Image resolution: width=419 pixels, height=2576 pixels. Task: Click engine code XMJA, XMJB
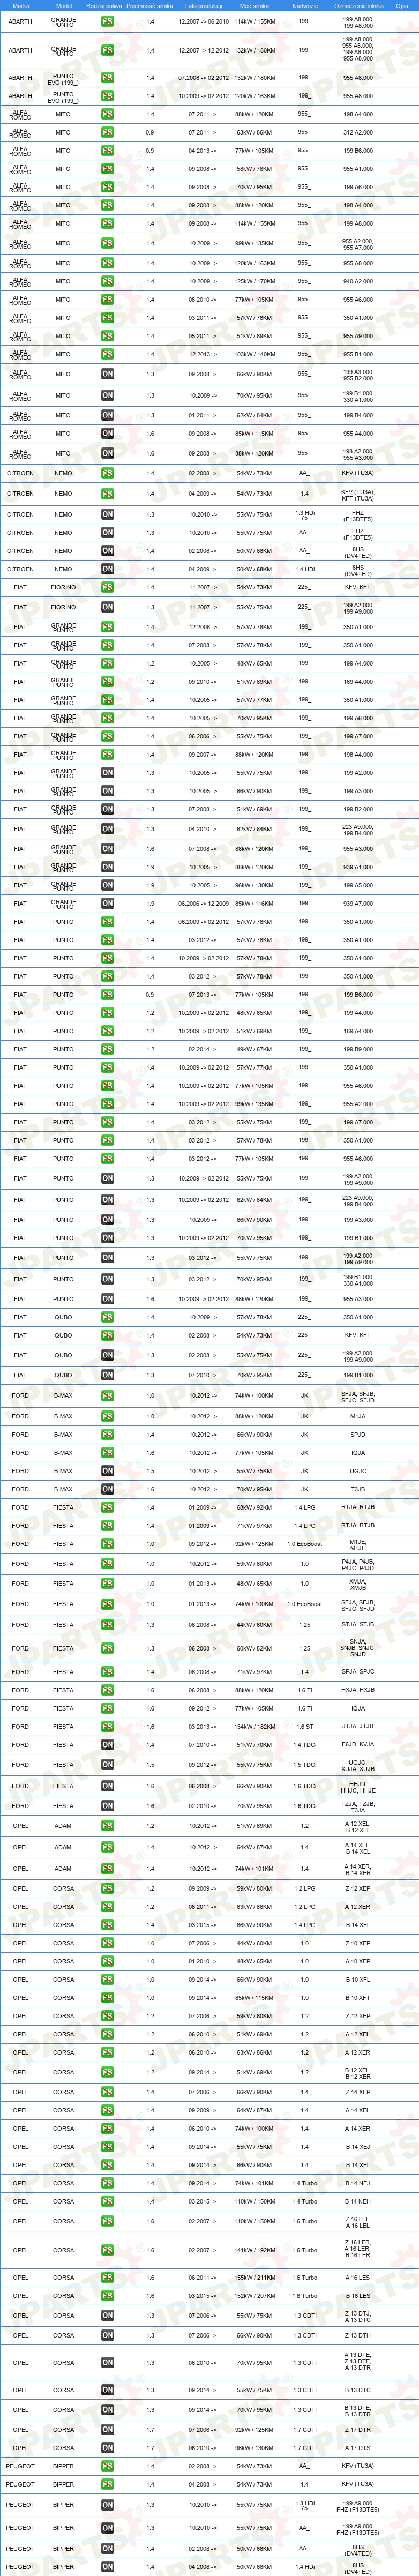click(x=358, y=1585)
